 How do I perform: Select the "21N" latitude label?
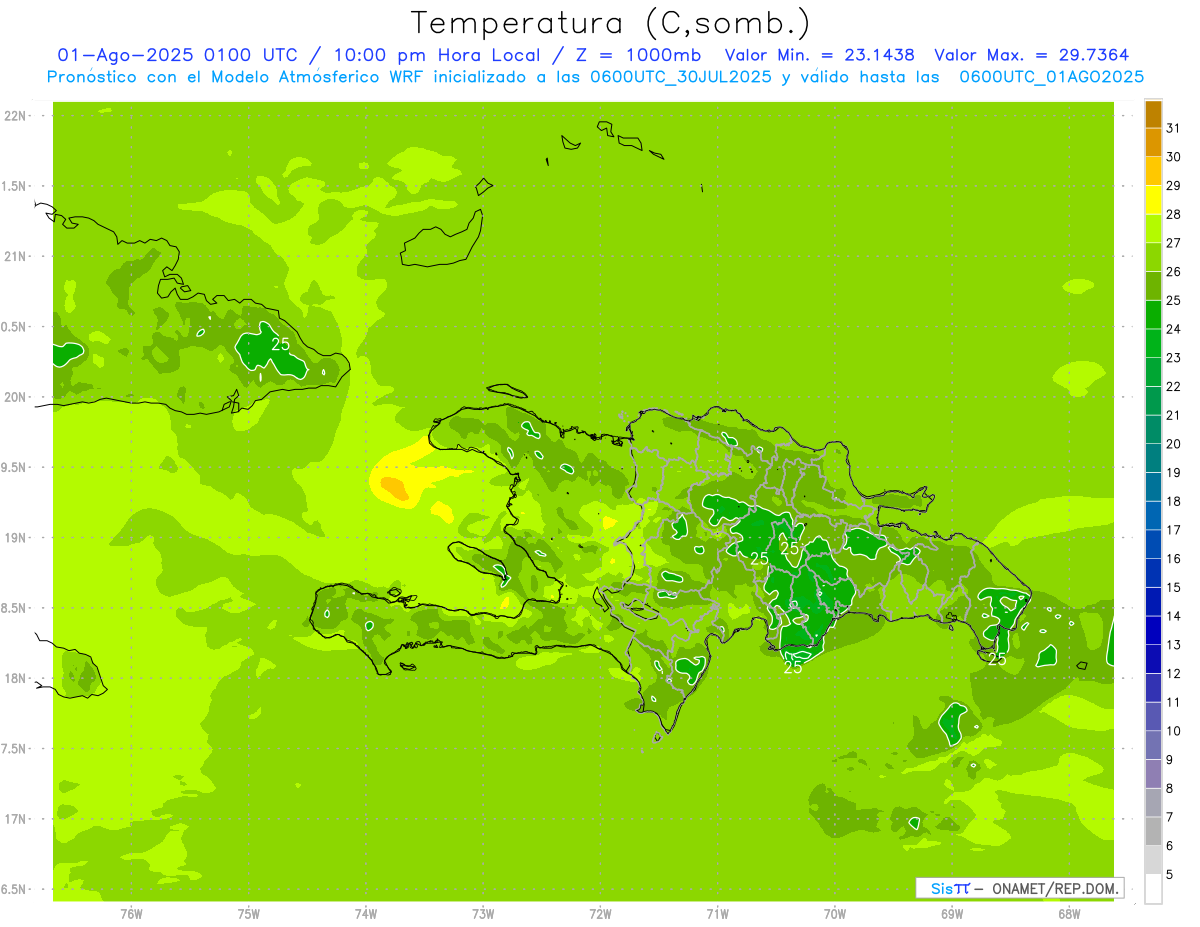click(17, 257)
